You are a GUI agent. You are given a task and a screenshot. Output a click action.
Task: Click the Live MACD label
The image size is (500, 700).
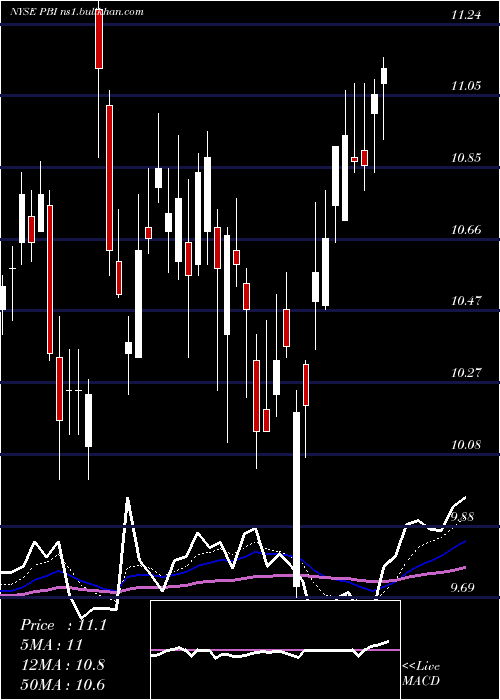click(421, 673)
